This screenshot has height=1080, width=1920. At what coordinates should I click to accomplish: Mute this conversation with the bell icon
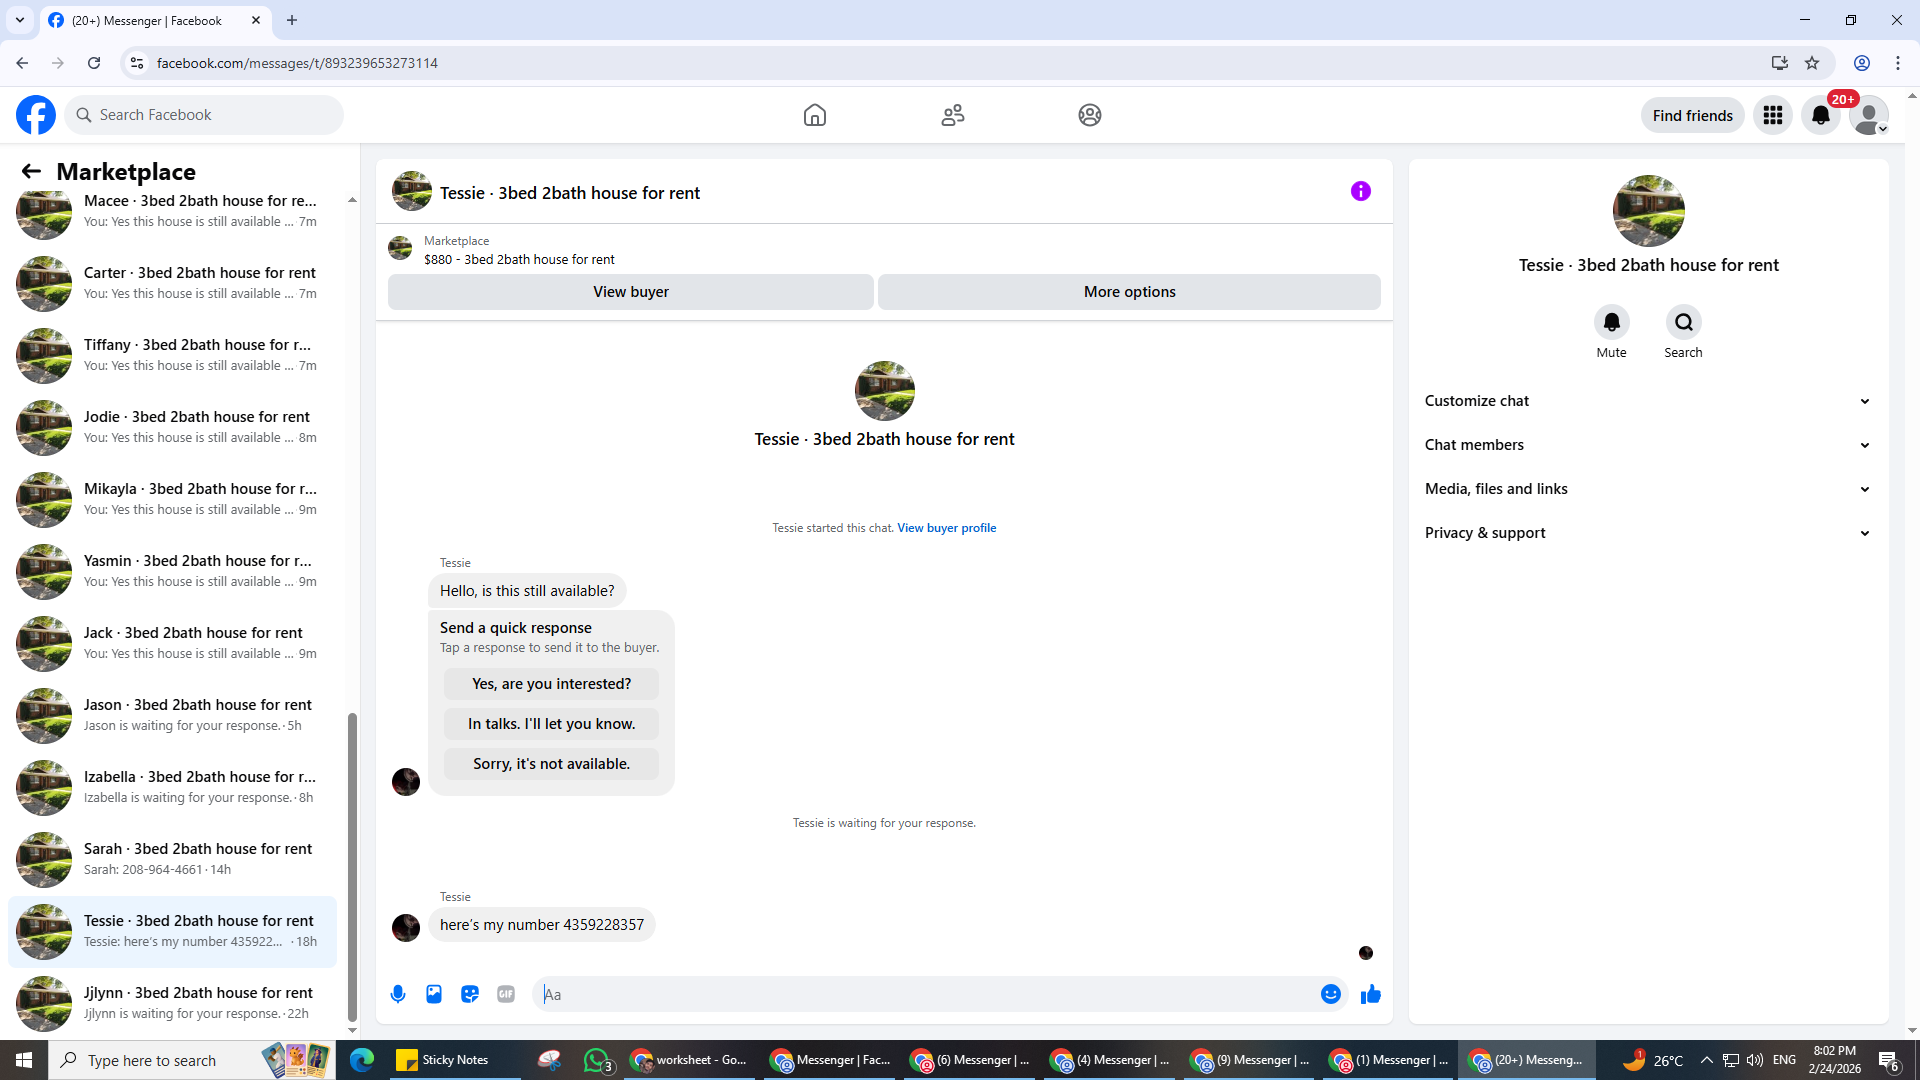click(1611, 322)
